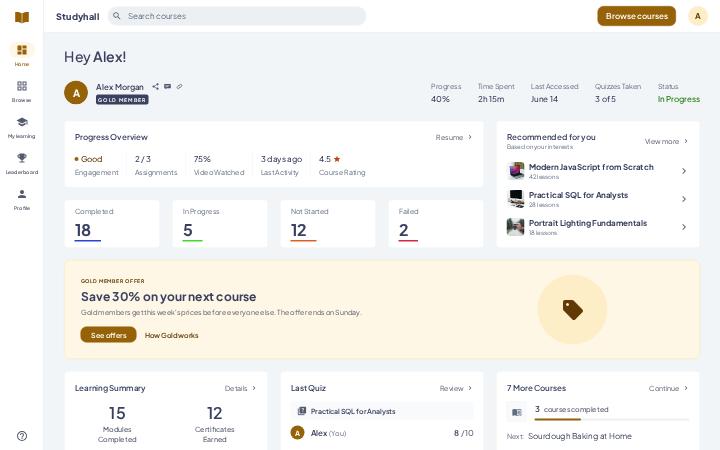Click the Studyhall brand name
Image resolution: width=720 pixels, height=450 pixels.
click(78, 17)
